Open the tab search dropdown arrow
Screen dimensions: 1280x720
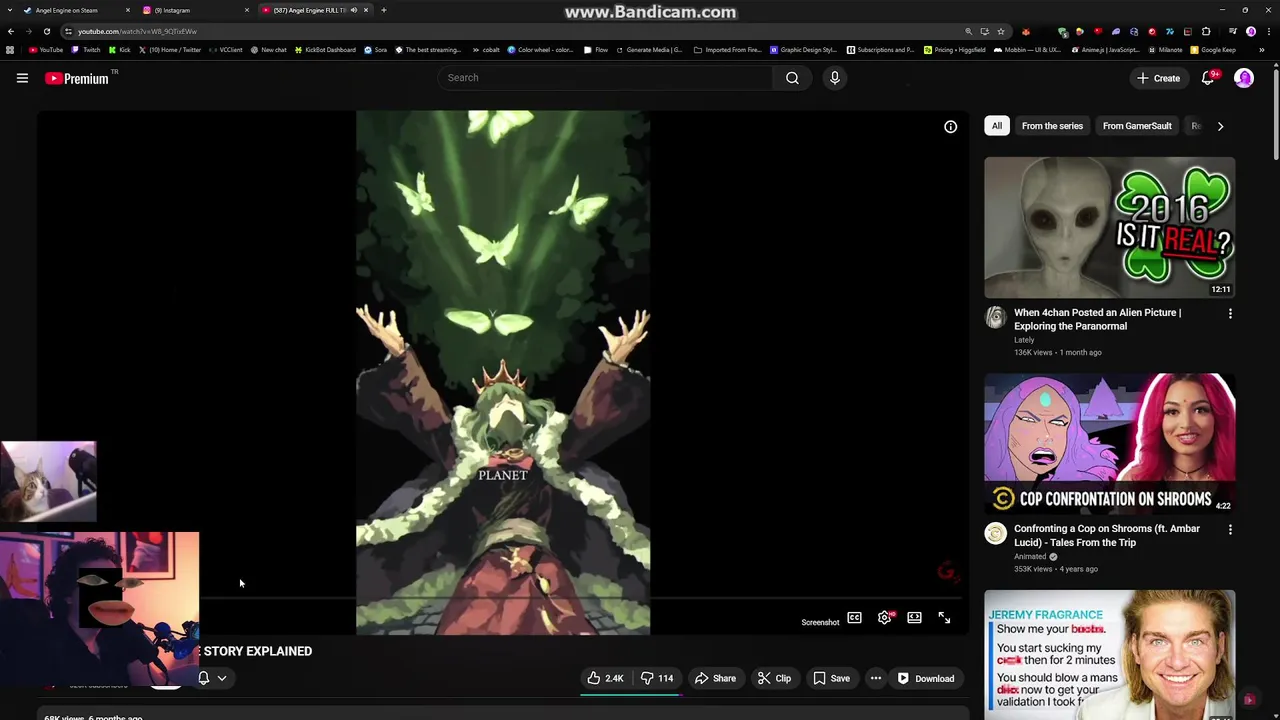click(x=10, y=10)
